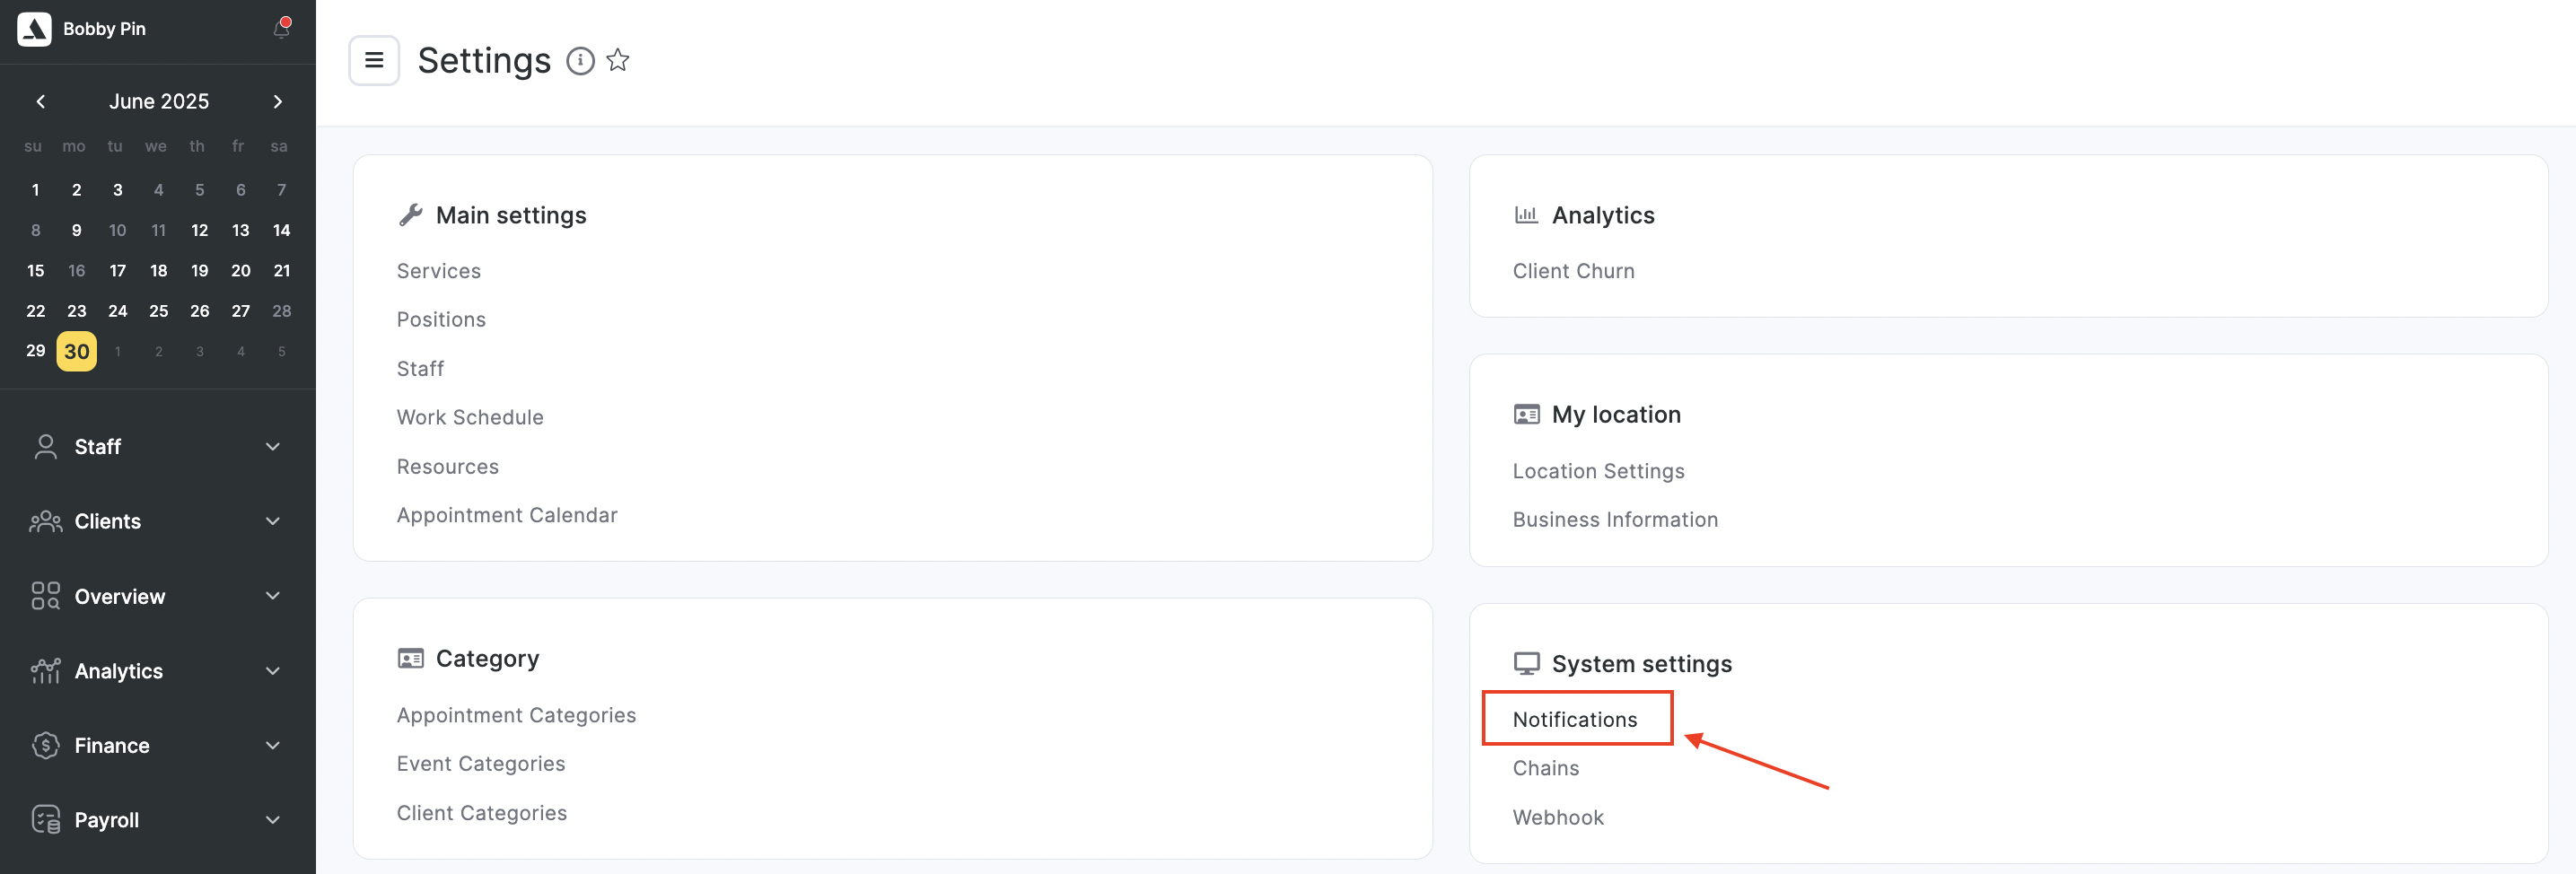The image size is (2576, 874).
Task: Select June 27 in the calendar
Action: (x=240, y=311)
